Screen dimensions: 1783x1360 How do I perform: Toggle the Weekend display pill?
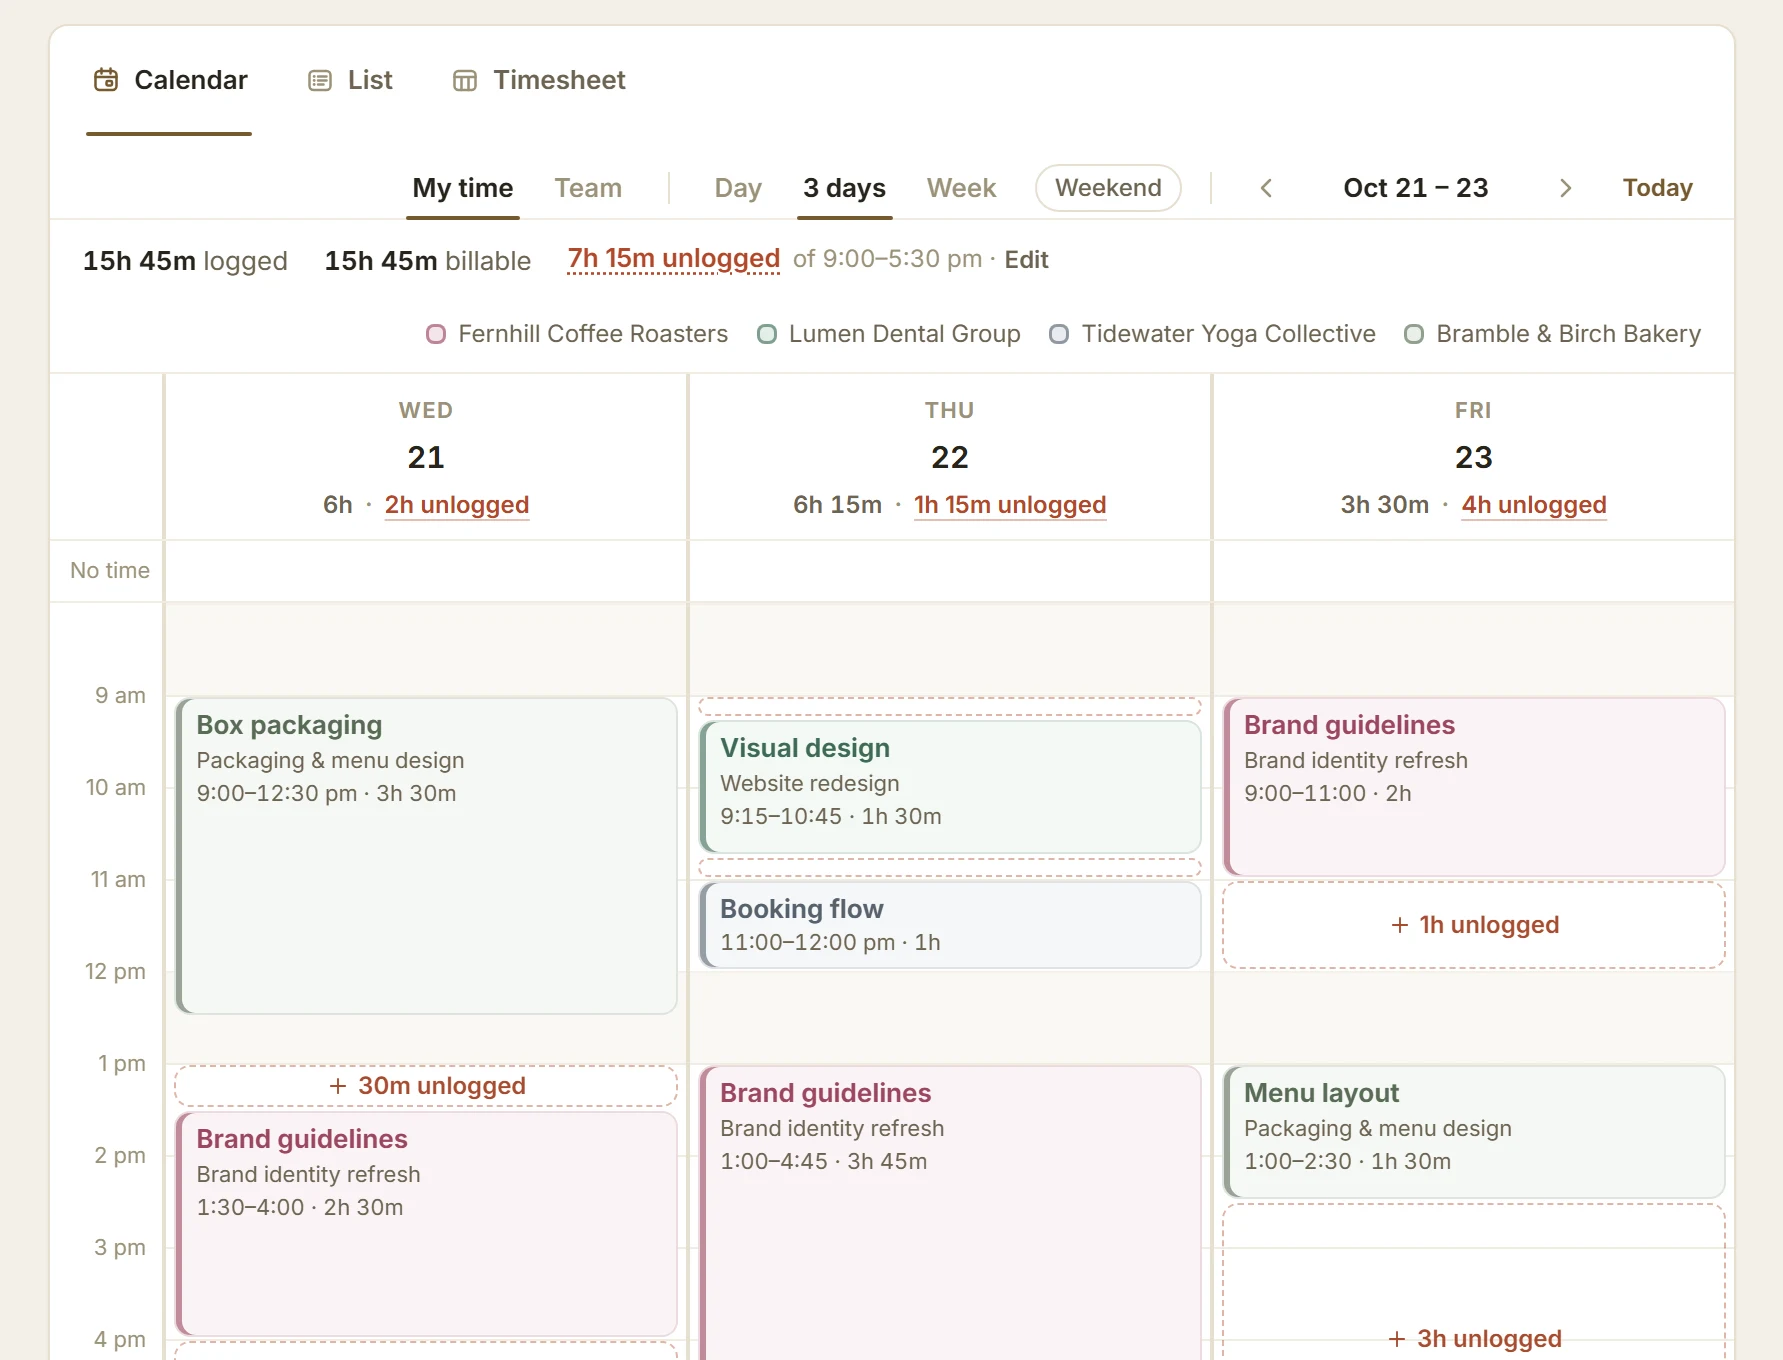tap(1108, 188)
